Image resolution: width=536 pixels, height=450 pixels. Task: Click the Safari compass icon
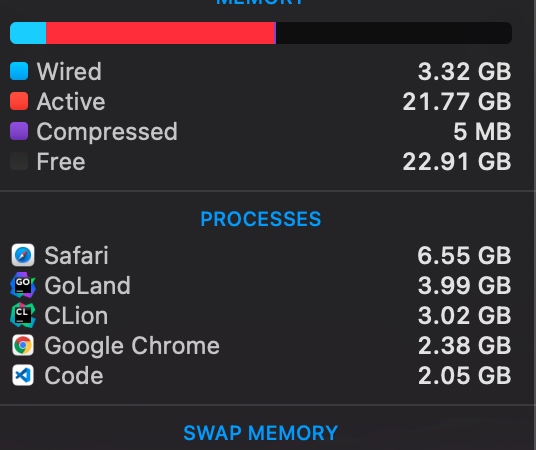pos(23,255)
